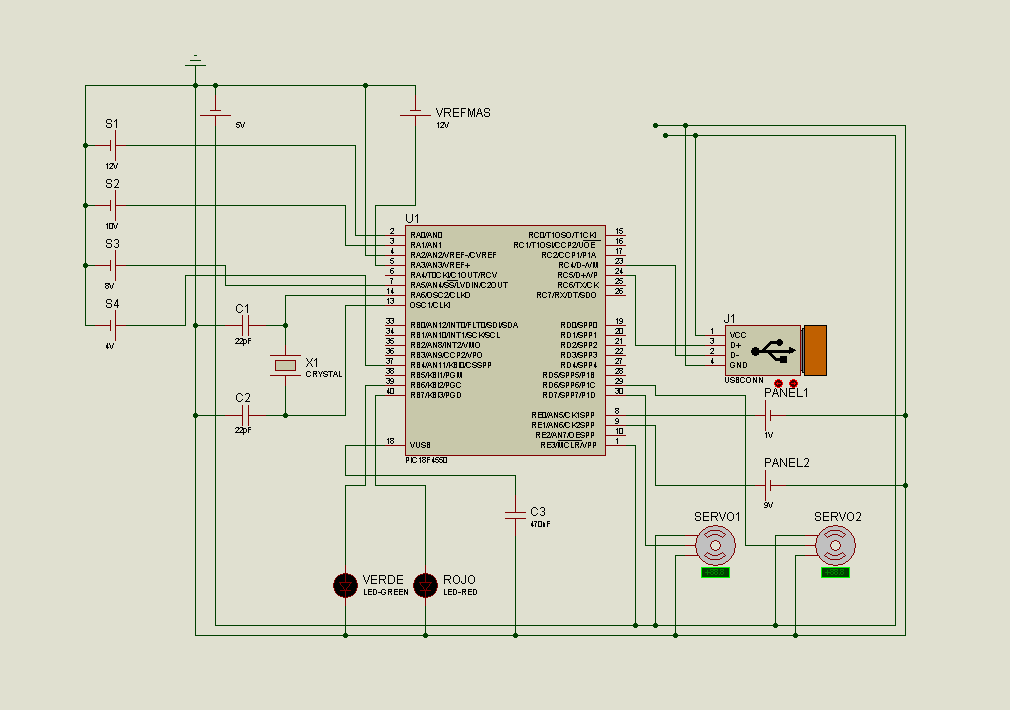Select the VERDE green LED symbol

tap(345, 585)
